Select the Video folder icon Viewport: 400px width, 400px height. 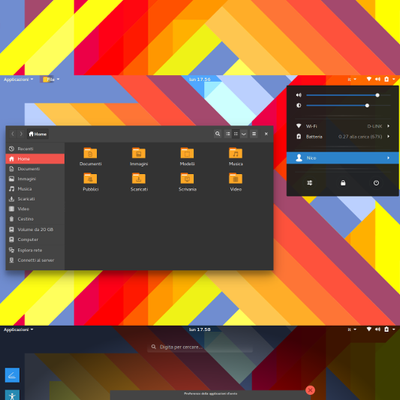click(x=236, y=178)
